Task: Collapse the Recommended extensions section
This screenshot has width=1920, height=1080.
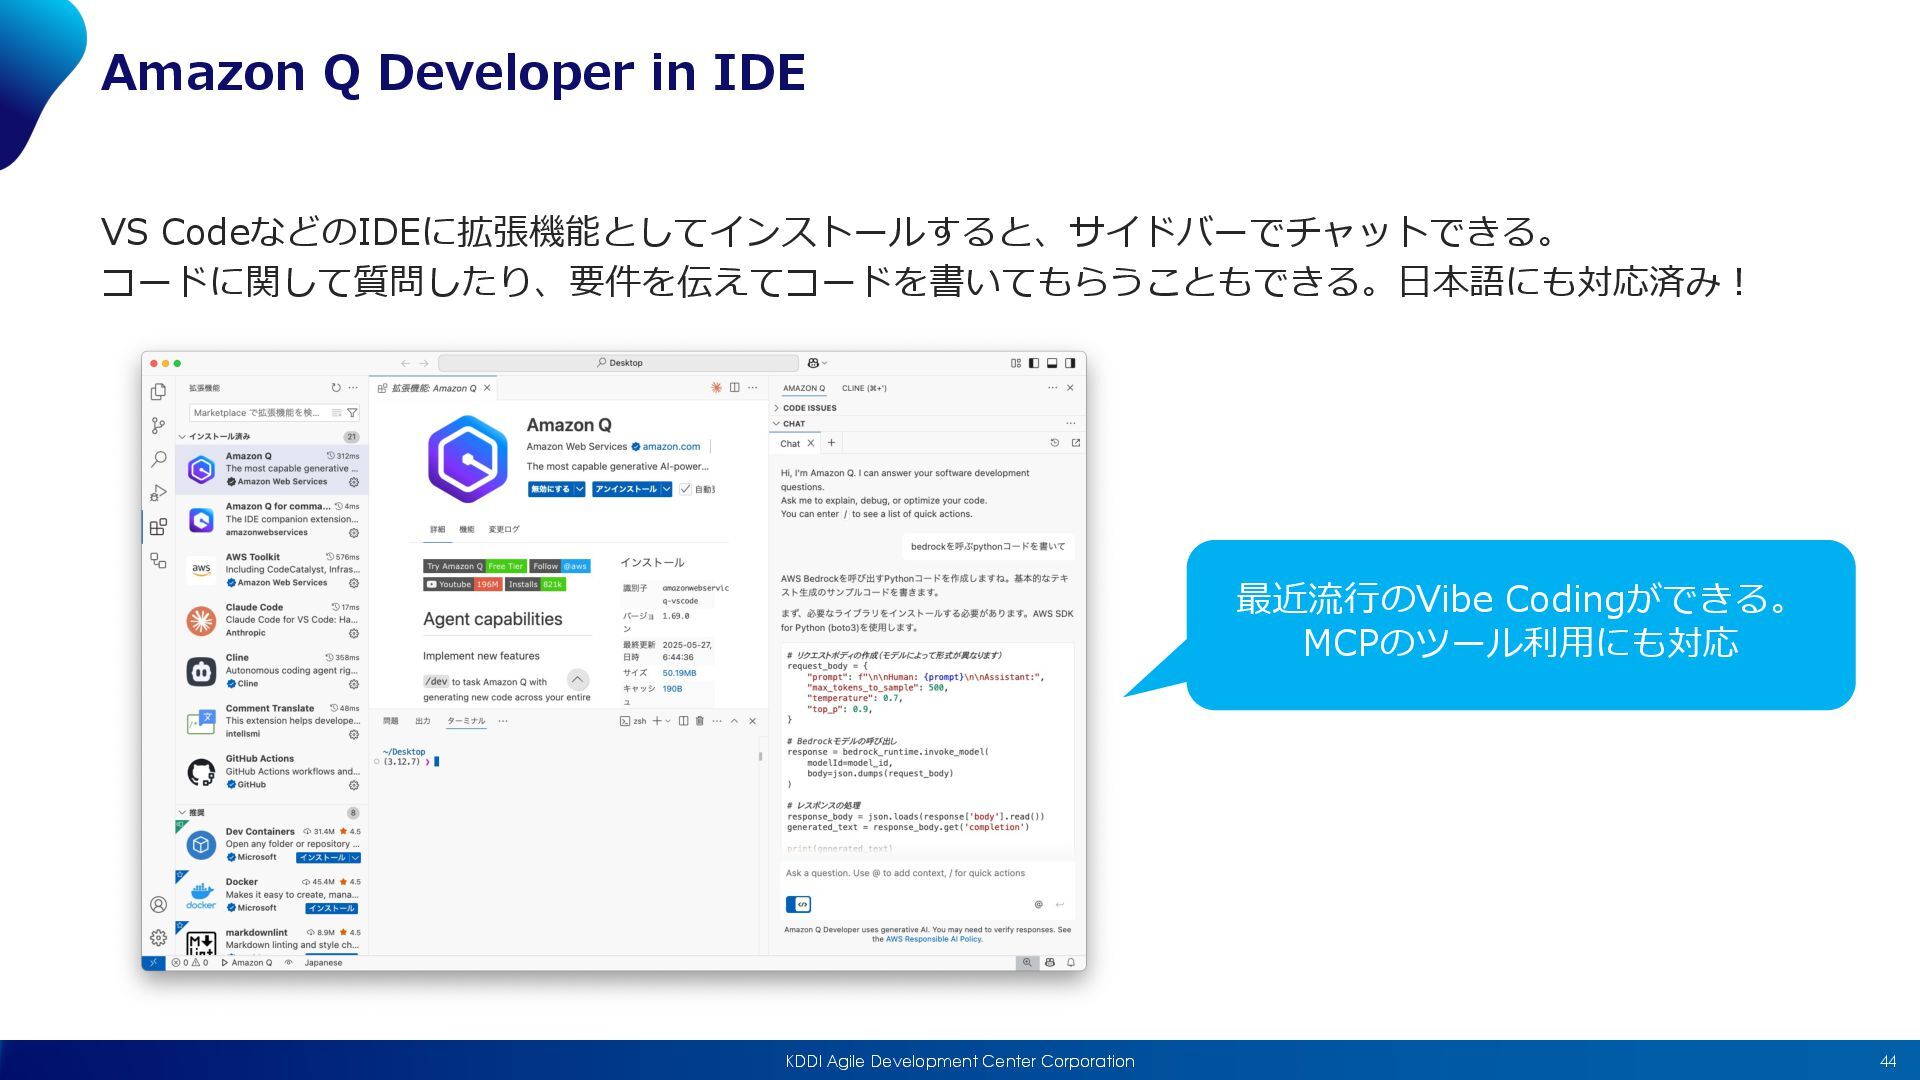Action: [x=182, y=813]
